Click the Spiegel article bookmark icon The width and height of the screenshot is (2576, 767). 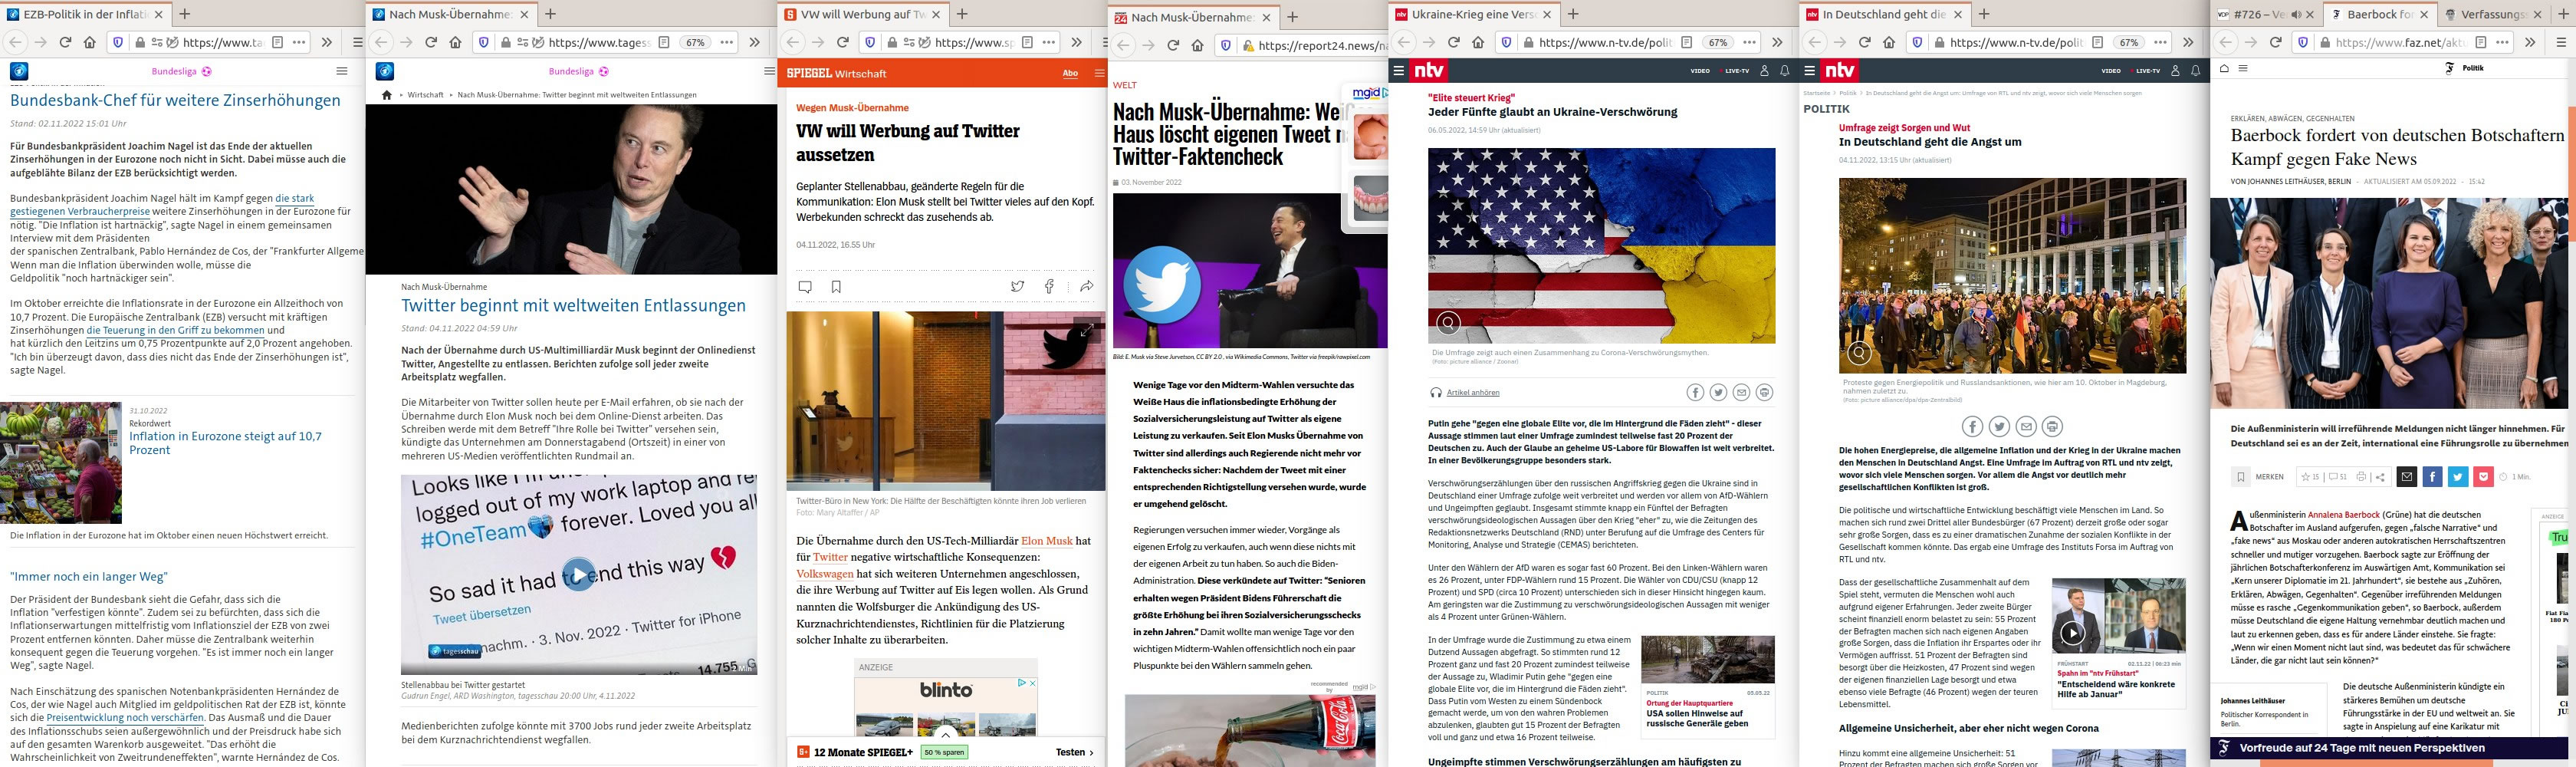click(836, 287)
